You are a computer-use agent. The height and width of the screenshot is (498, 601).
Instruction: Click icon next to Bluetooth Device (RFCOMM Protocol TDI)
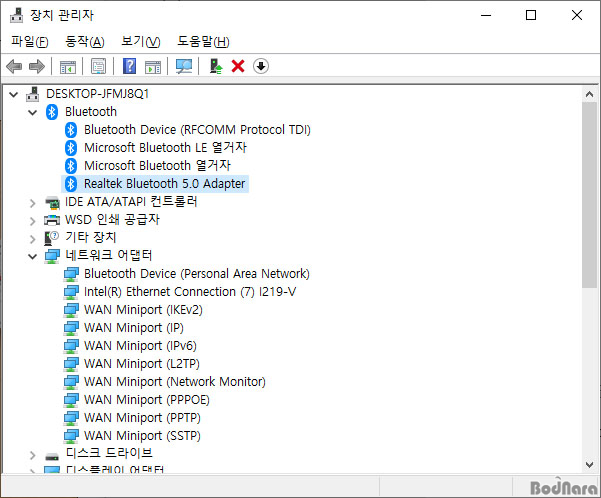pos(71,130)
